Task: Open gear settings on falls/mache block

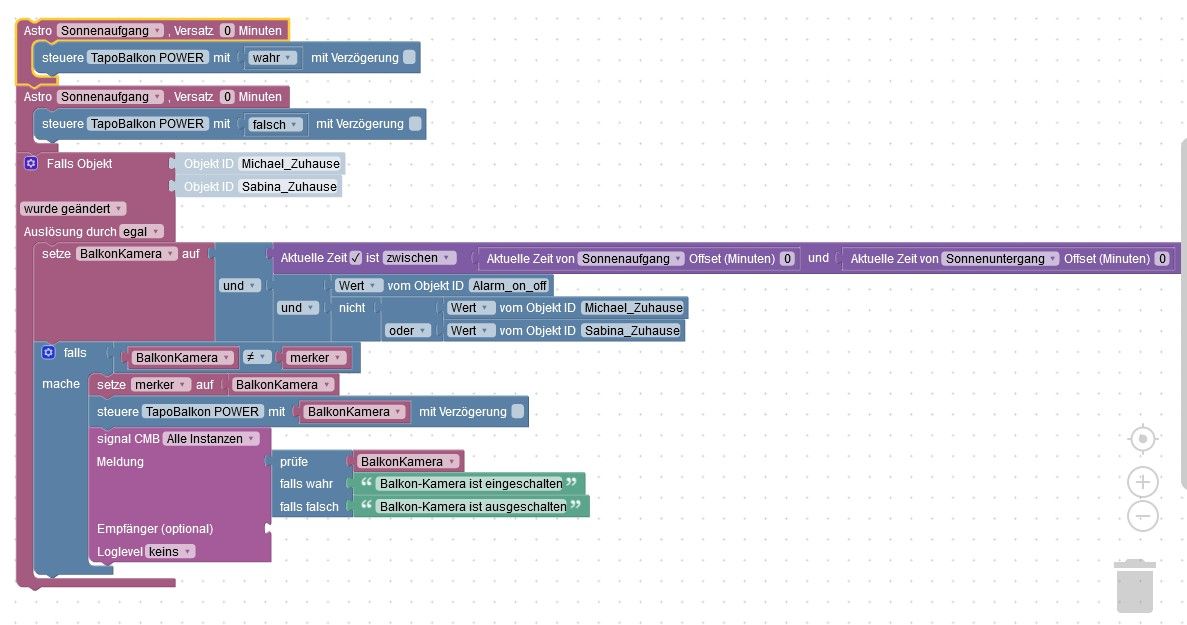Action: (48, 353)
